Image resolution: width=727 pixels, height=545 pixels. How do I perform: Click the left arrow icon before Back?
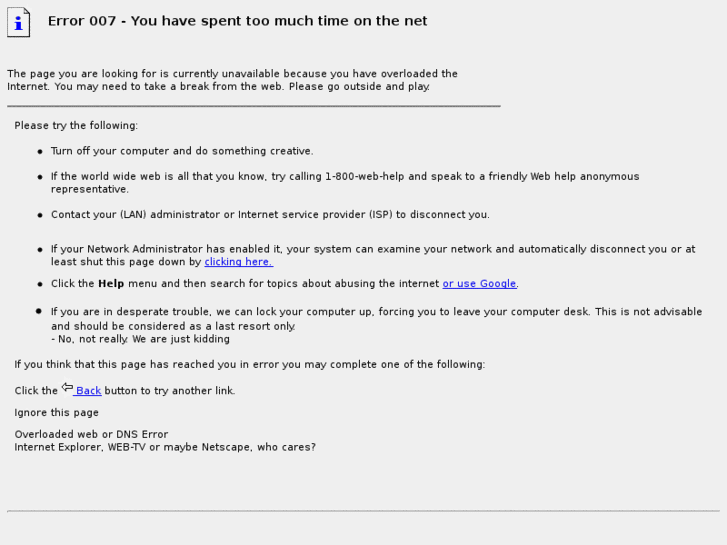(x=67, y=388)
